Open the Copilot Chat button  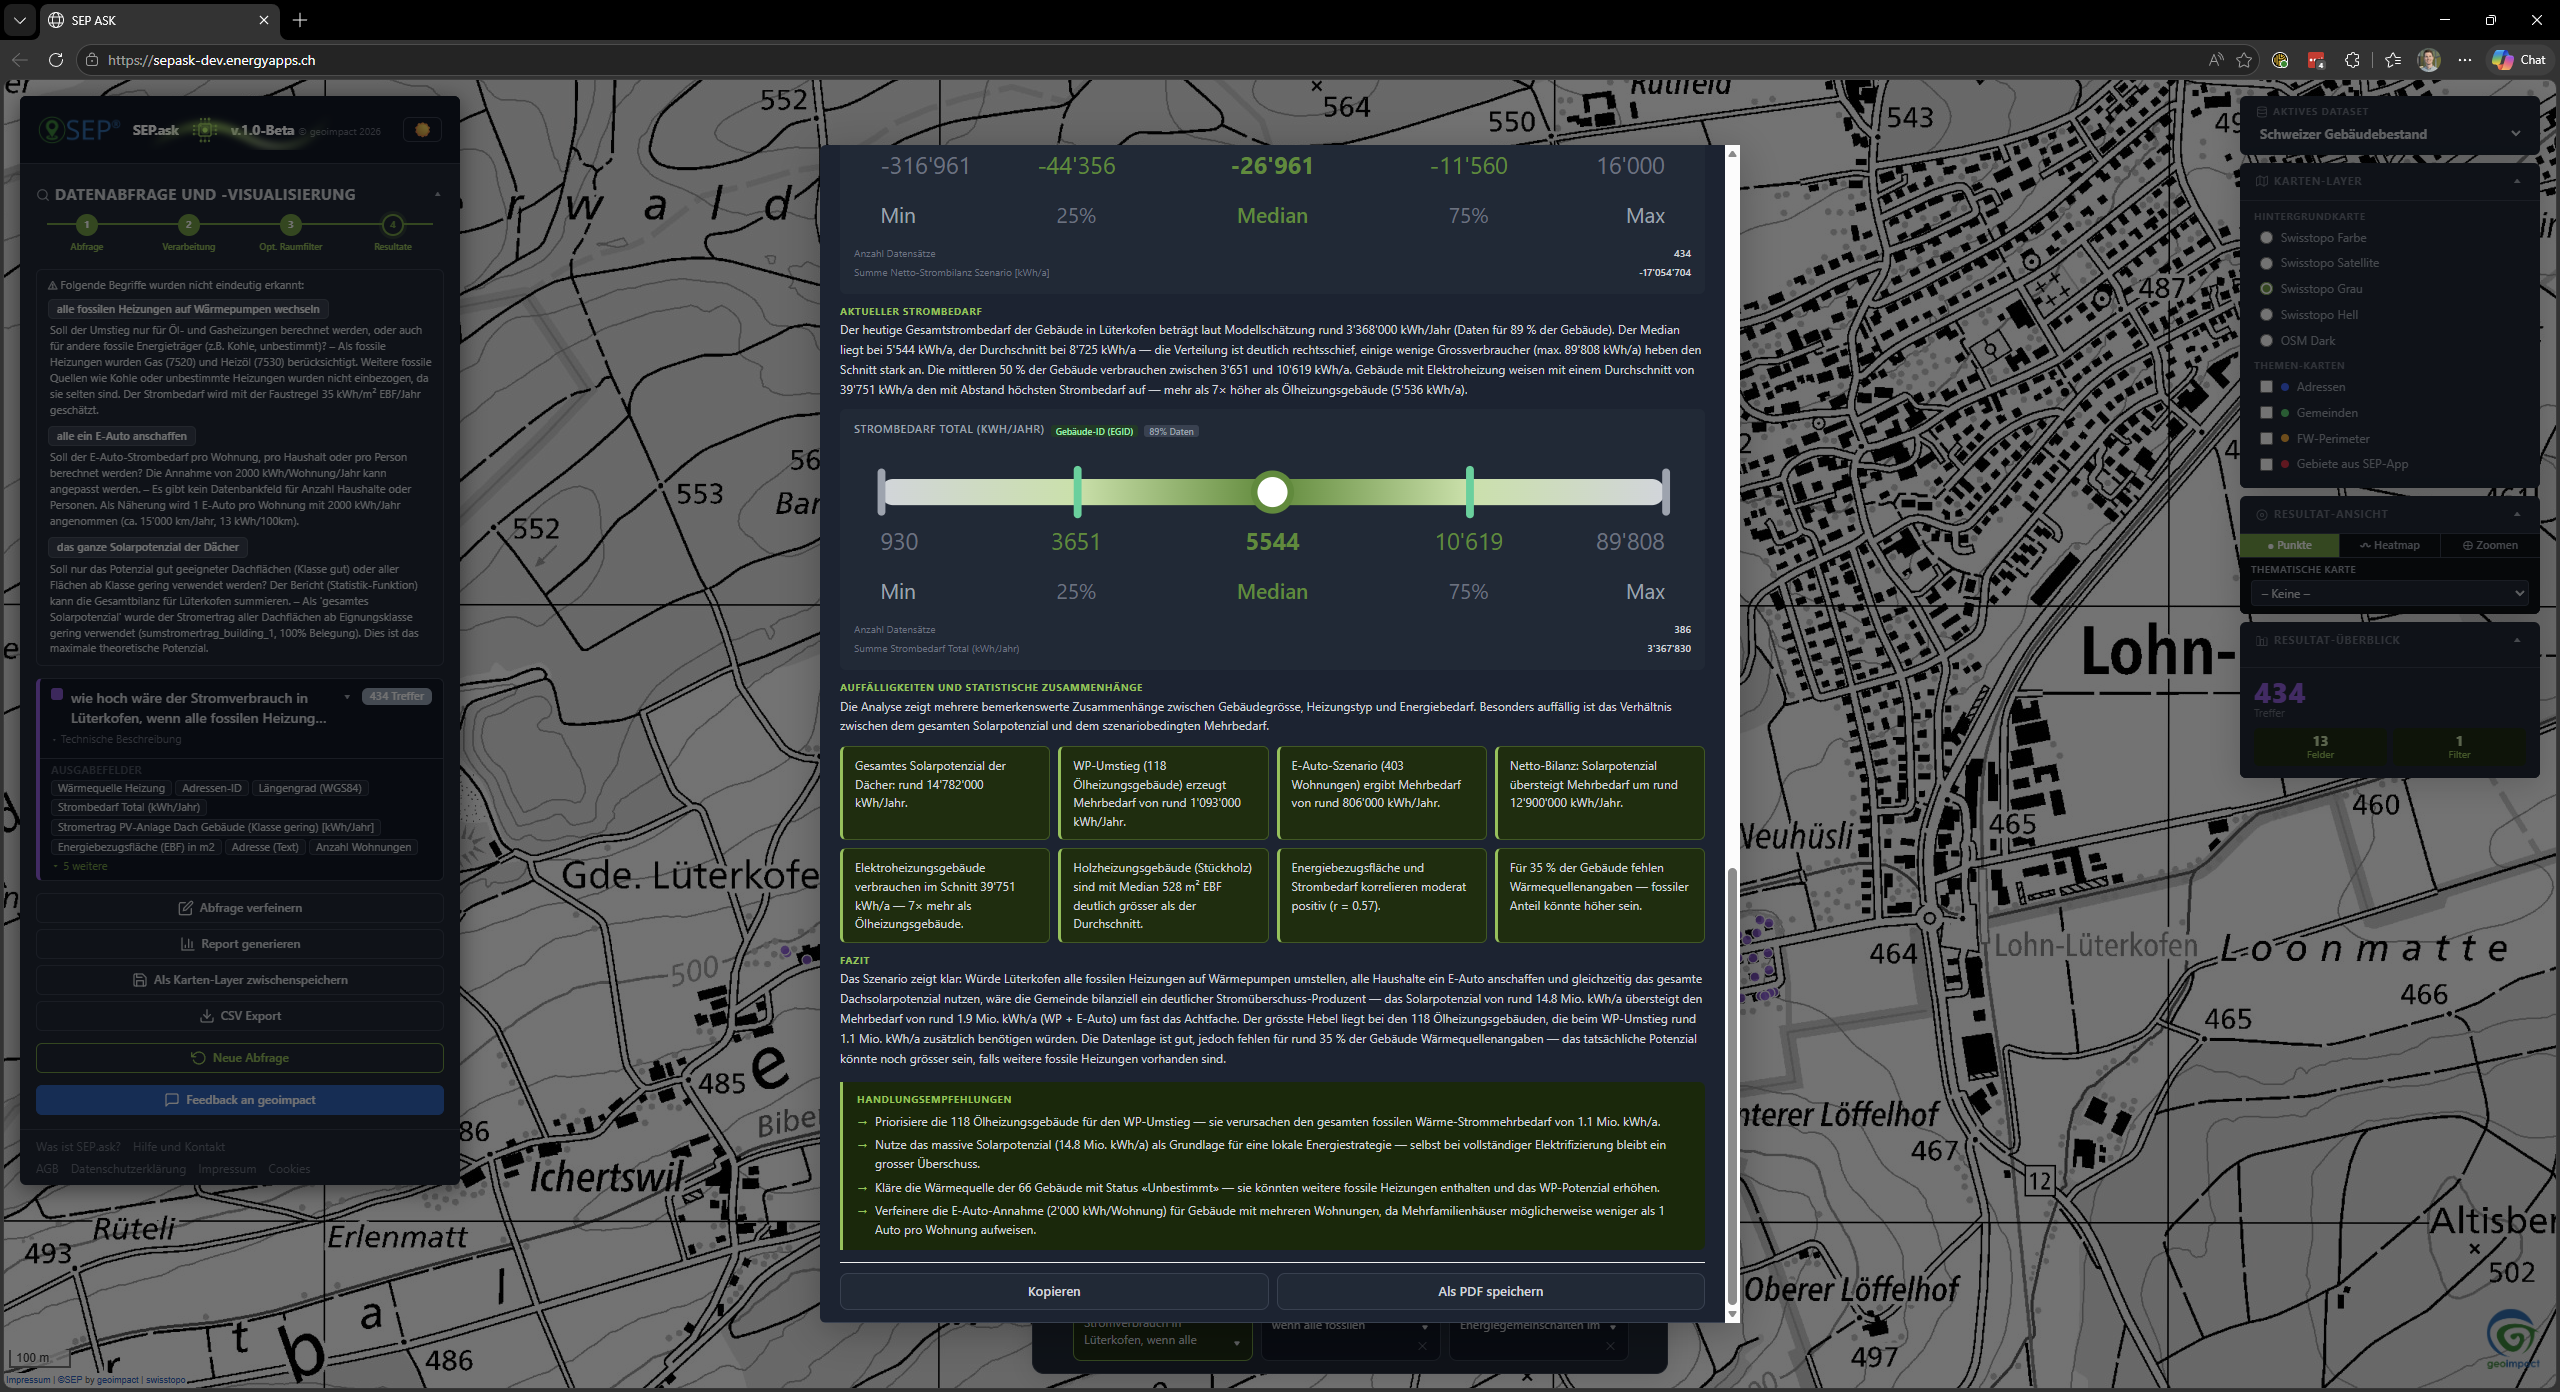2518,60
